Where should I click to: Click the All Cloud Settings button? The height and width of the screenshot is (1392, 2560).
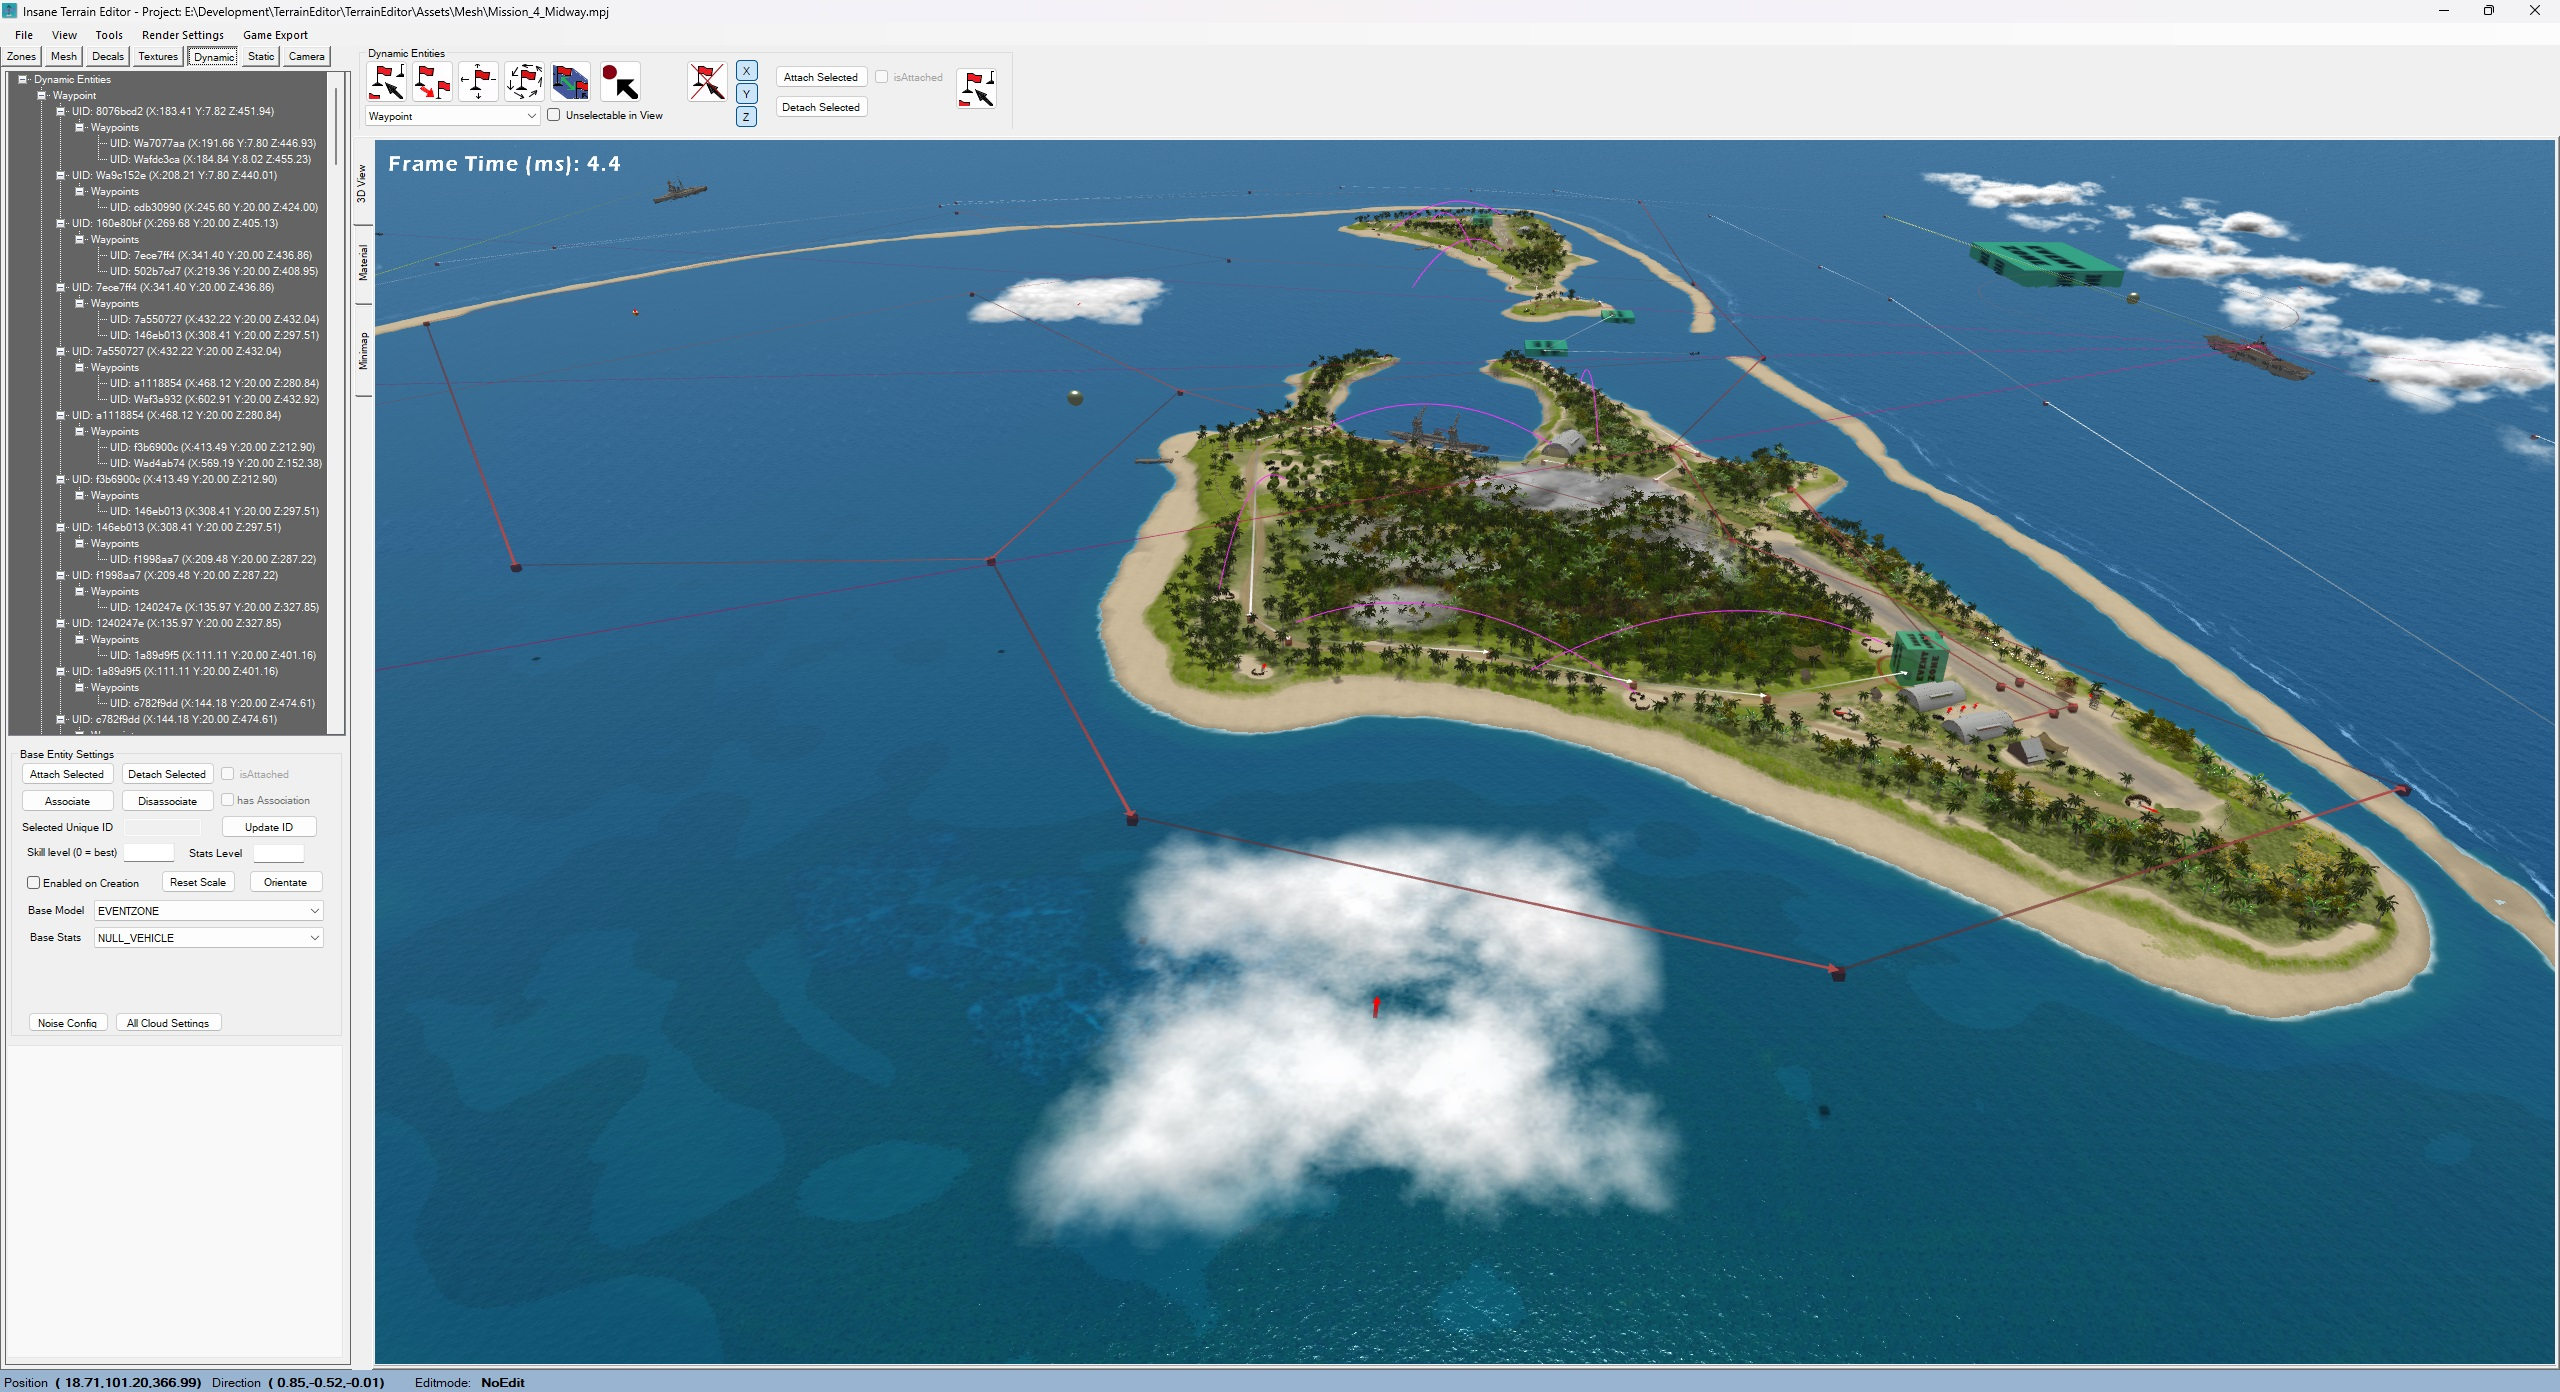[168, 1023]
